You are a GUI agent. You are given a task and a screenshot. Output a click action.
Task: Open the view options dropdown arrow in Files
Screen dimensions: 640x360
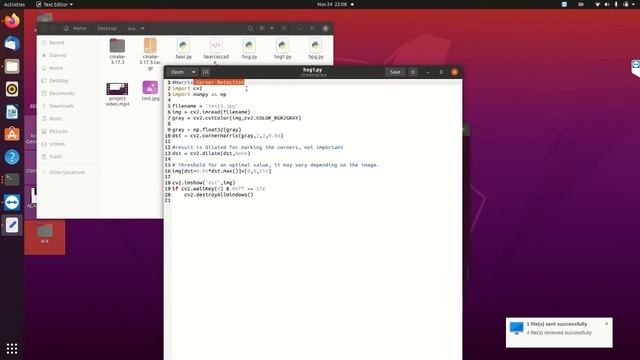coord(272,28)
